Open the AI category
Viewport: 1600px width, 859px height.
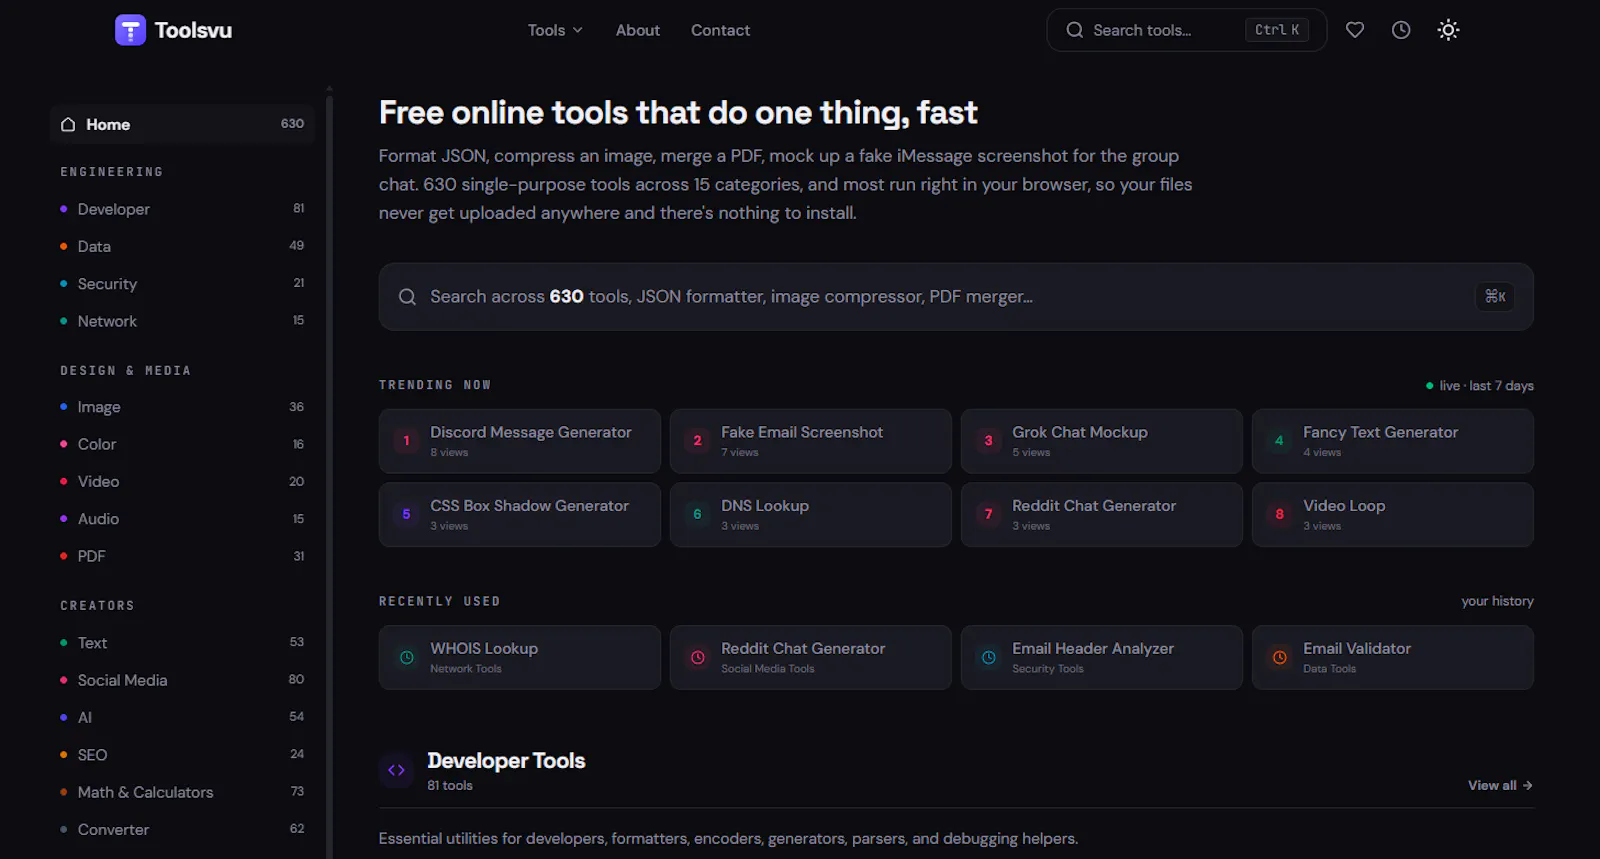coord(182,717)
